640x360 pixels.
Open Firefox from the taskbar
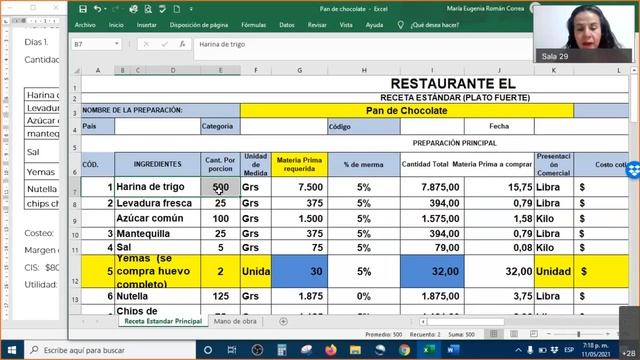click(331, 350)
